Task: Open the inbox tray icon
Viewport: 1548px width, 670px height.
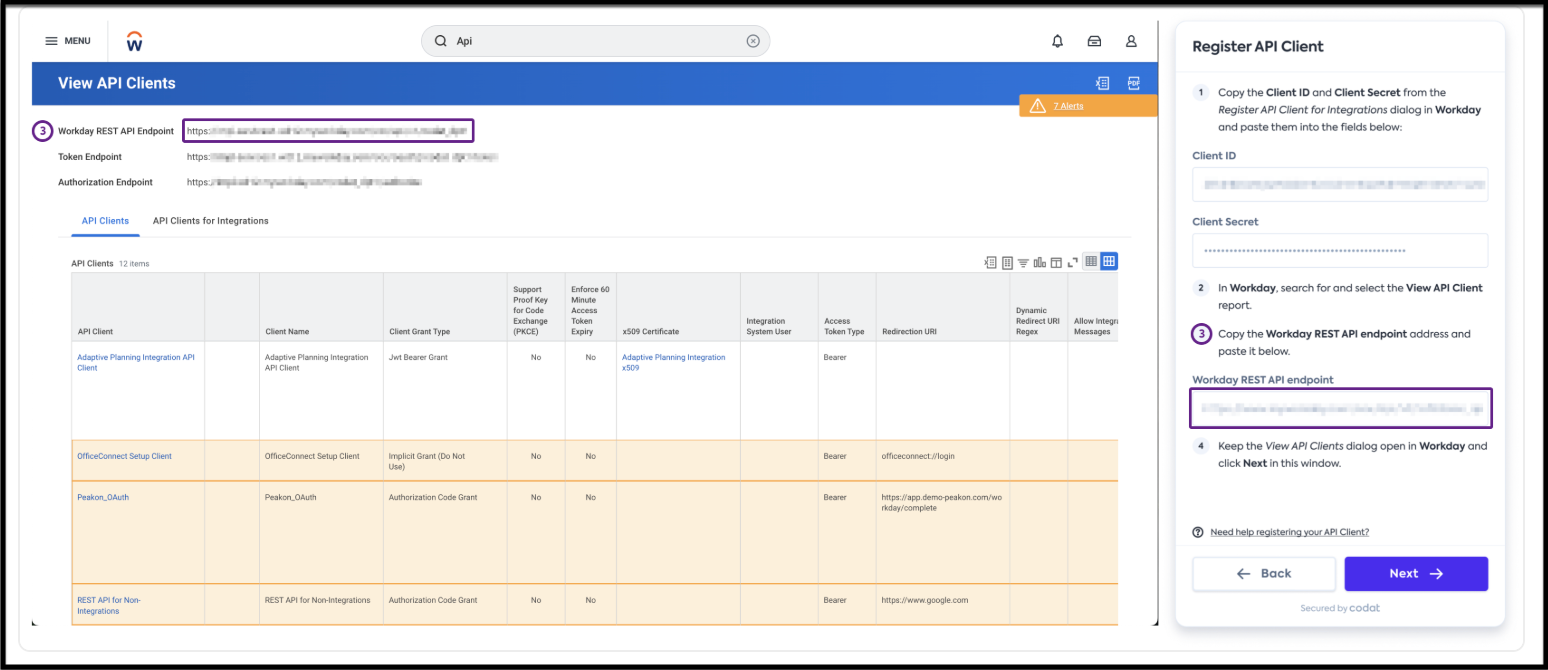Action: (x=1094, y=41)
